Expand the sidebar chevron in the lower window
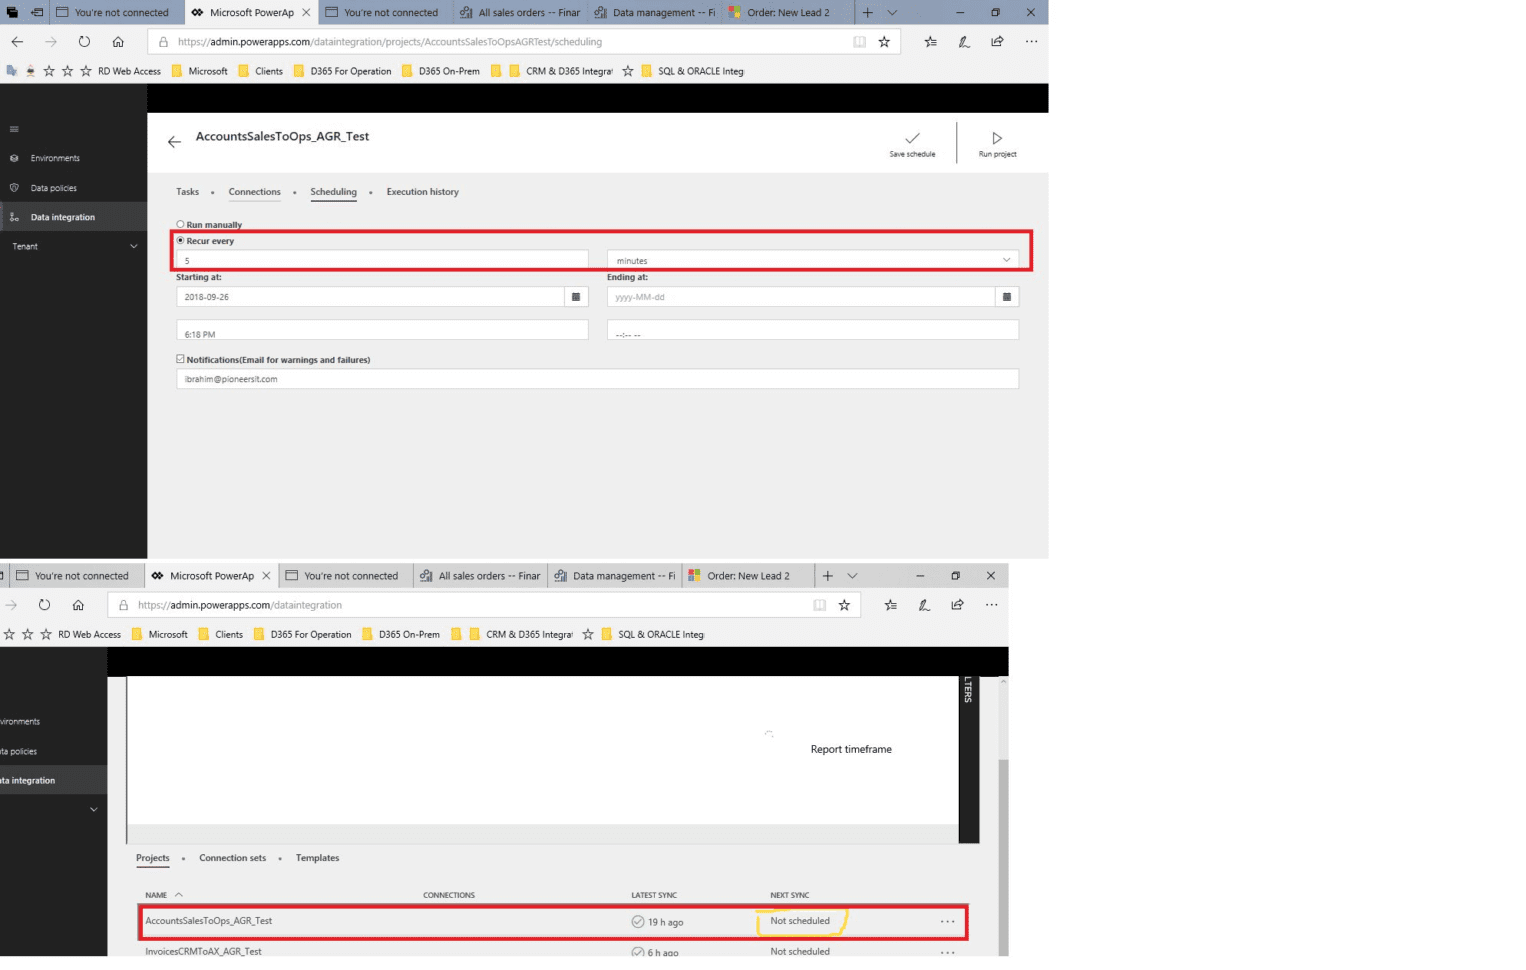The height and width of the screenshot is (970, 1526). [94, 809]
